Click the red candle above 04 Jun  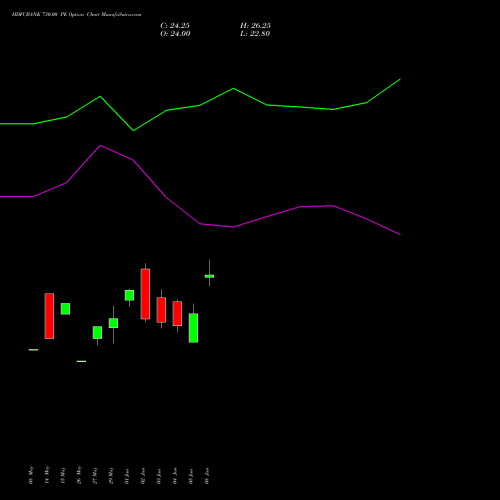pyautogui.click(x=177, y=313)
